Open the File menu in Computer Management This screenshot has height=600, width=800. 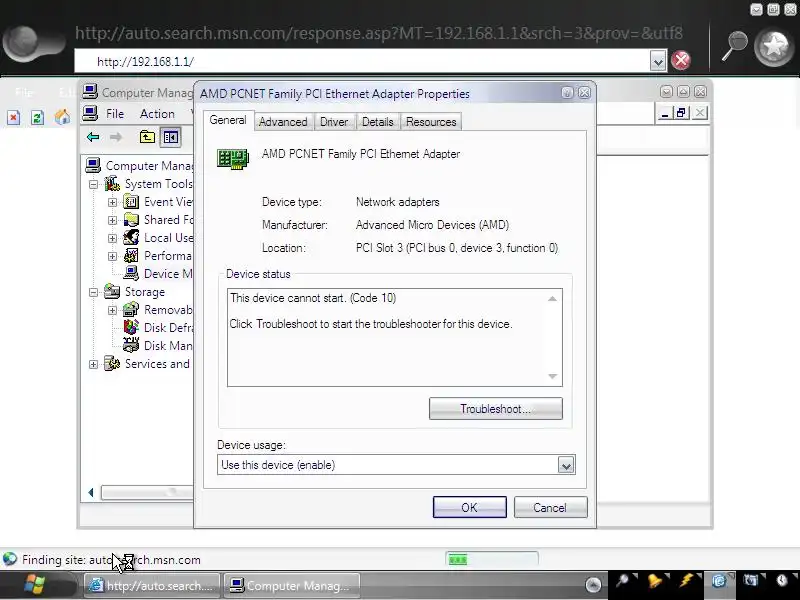pyautogui.click(x=115, y=114)
